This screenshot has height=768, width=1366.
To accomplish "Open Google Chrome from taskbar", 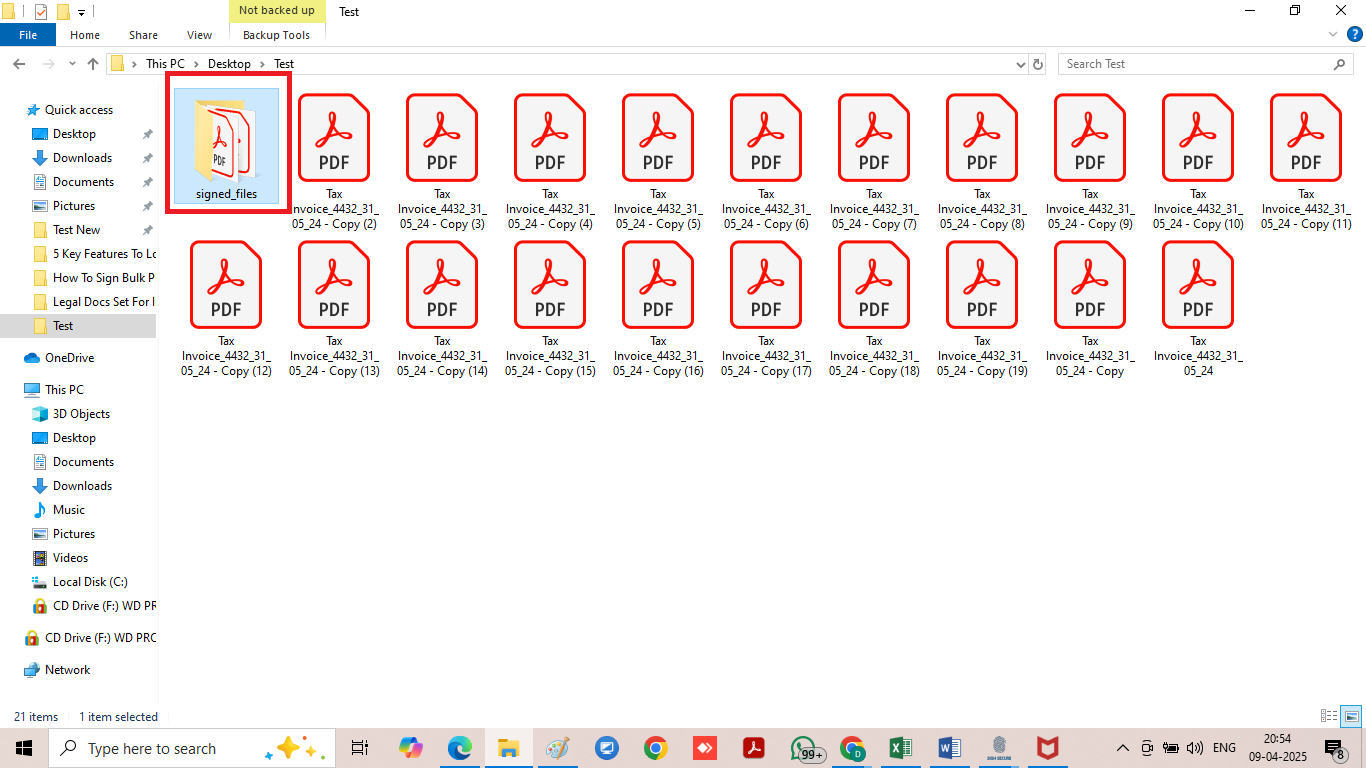I will (x=656, y=748).
